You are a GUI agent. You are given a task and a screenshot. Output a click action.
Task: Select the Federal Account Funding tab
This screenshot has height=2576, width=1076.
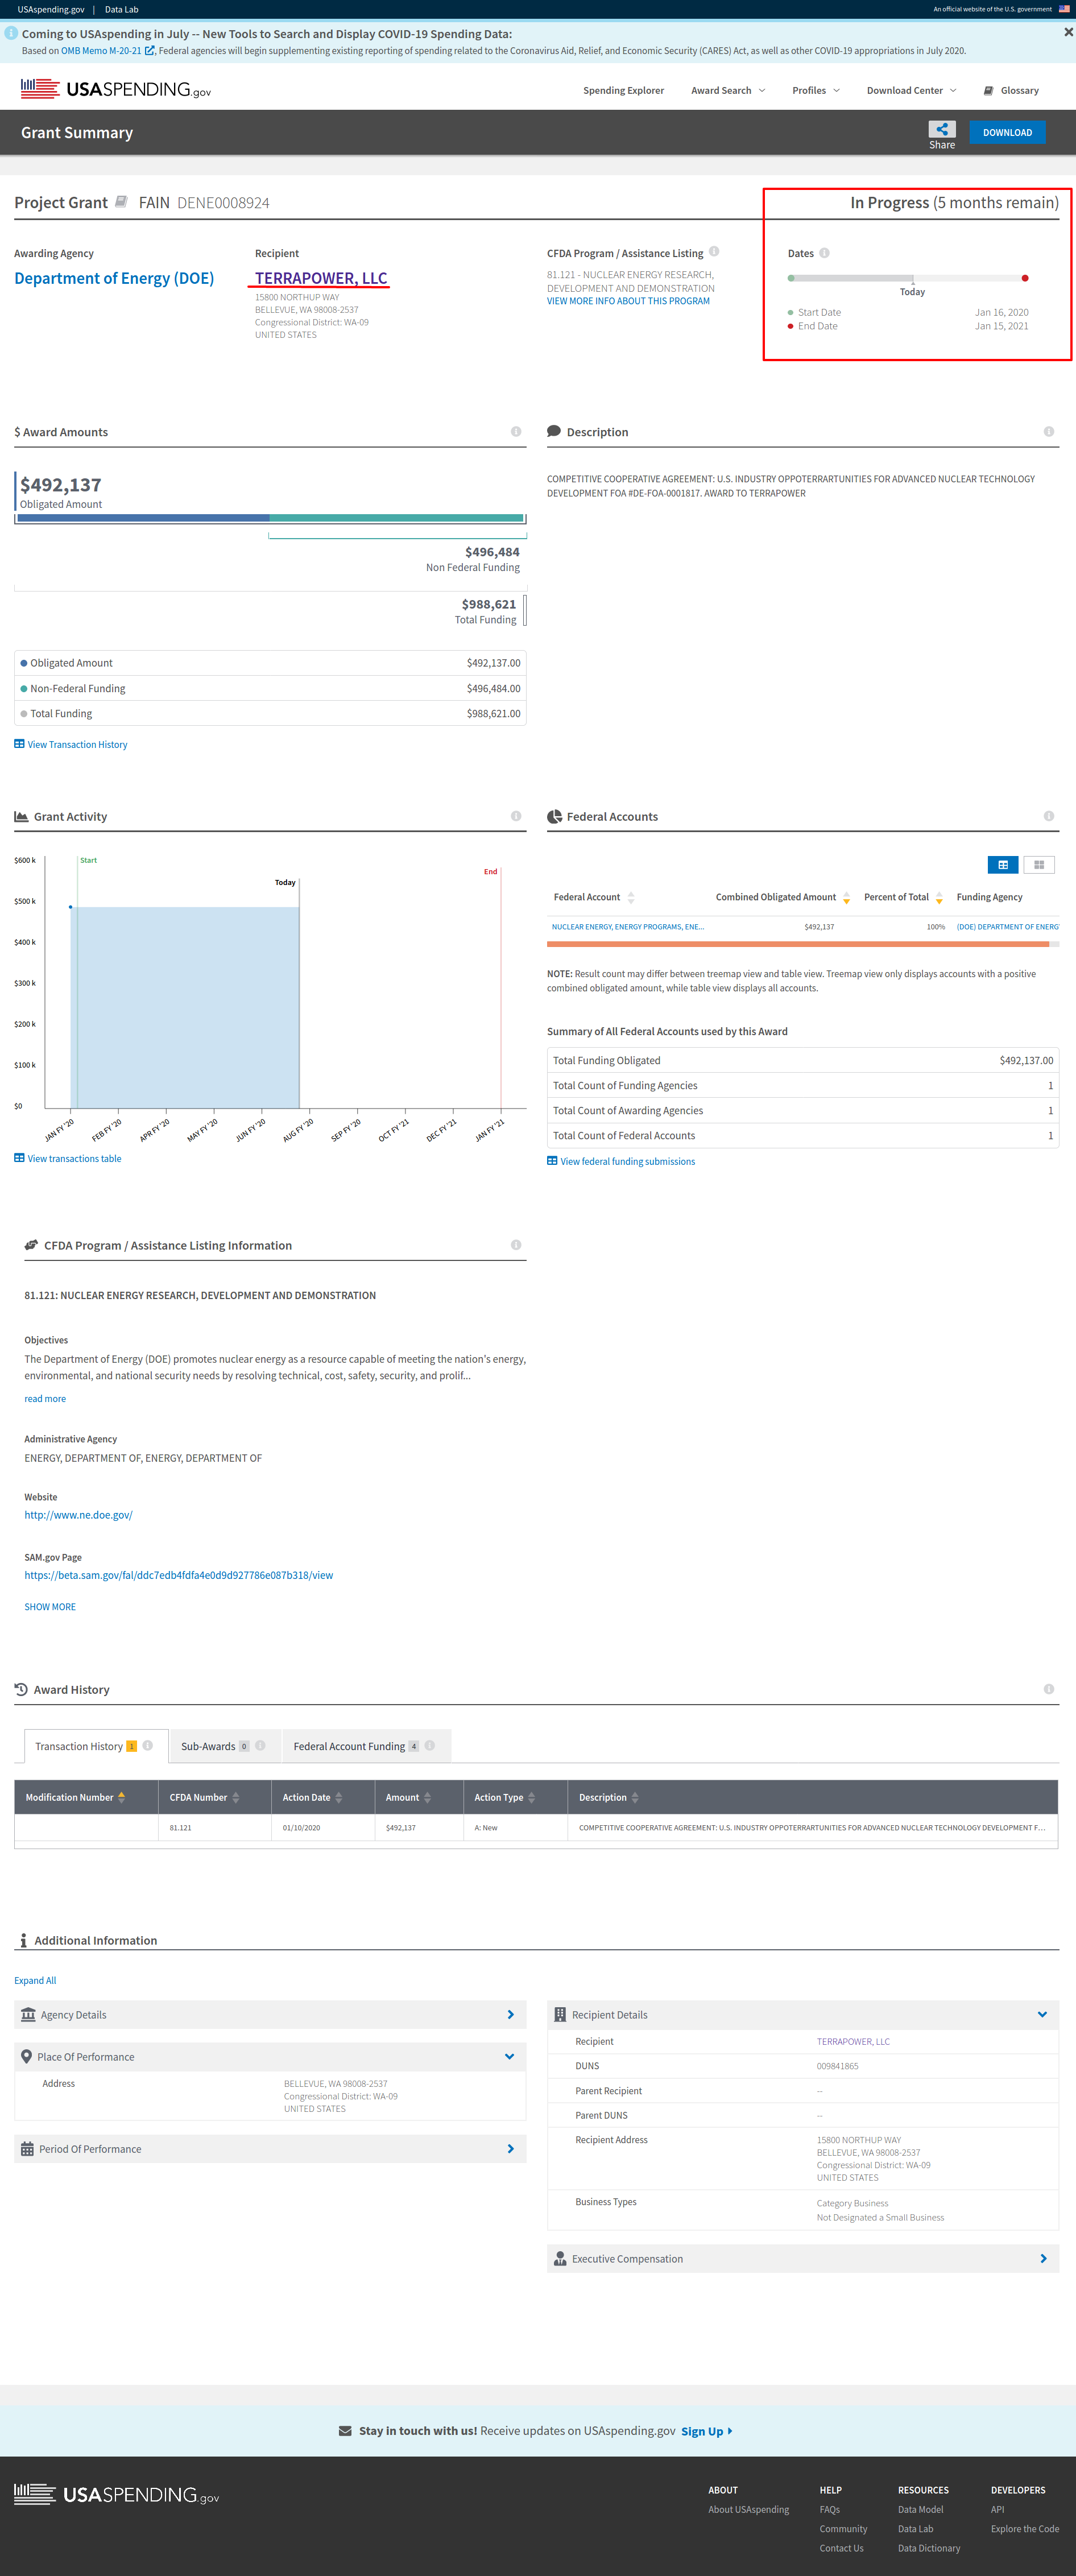[x=366, y=1746]
